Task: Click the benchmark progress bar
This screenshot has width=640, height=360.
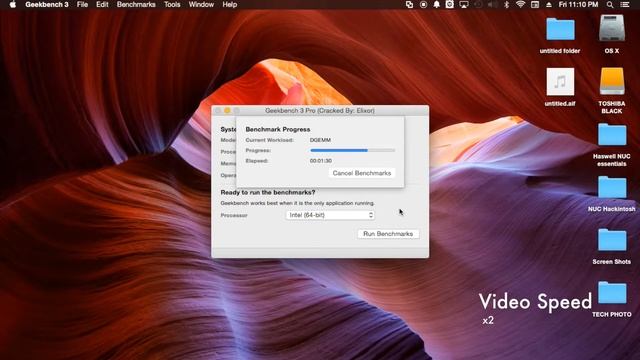Action: pyautogui.click(x=353, y=151)
